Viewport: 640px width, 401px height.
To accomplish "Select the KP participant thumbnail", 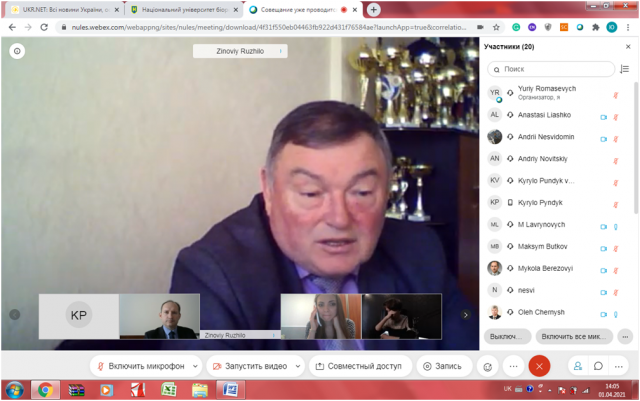I will [x=79, y=316].
